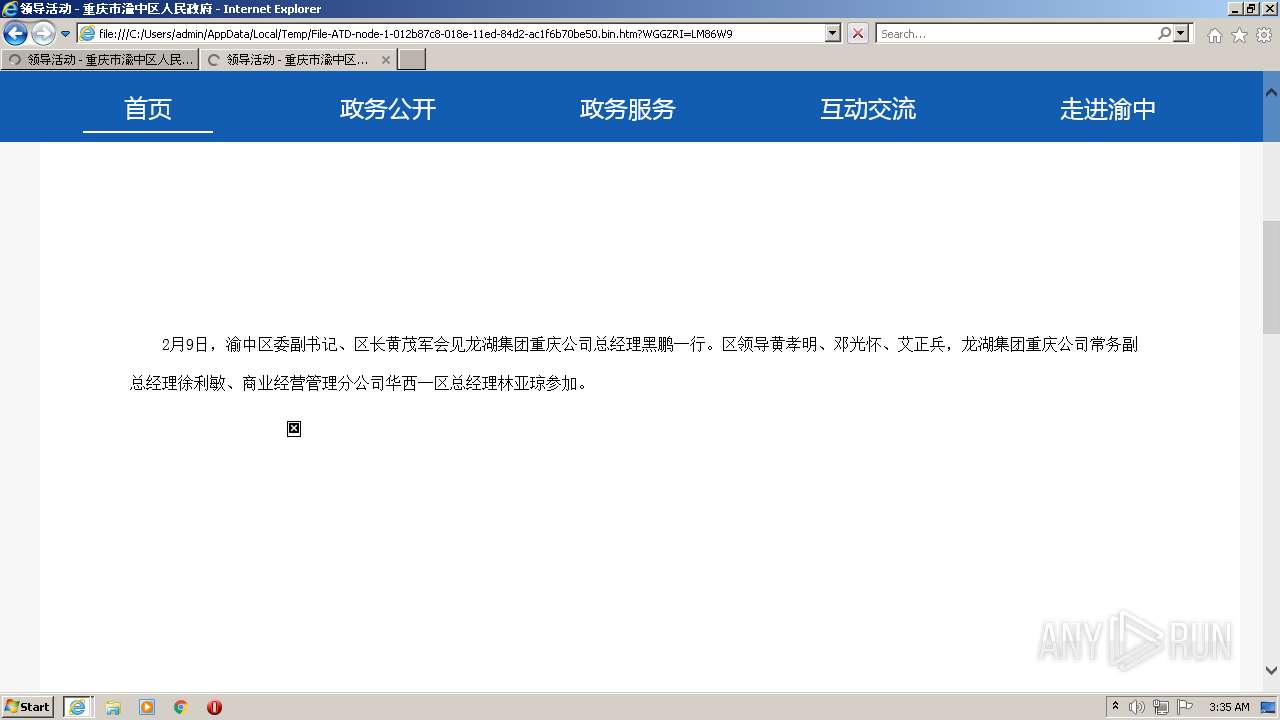Open the recent pages dropdown arrow
1280x720 pixels.
click(66, 34)
